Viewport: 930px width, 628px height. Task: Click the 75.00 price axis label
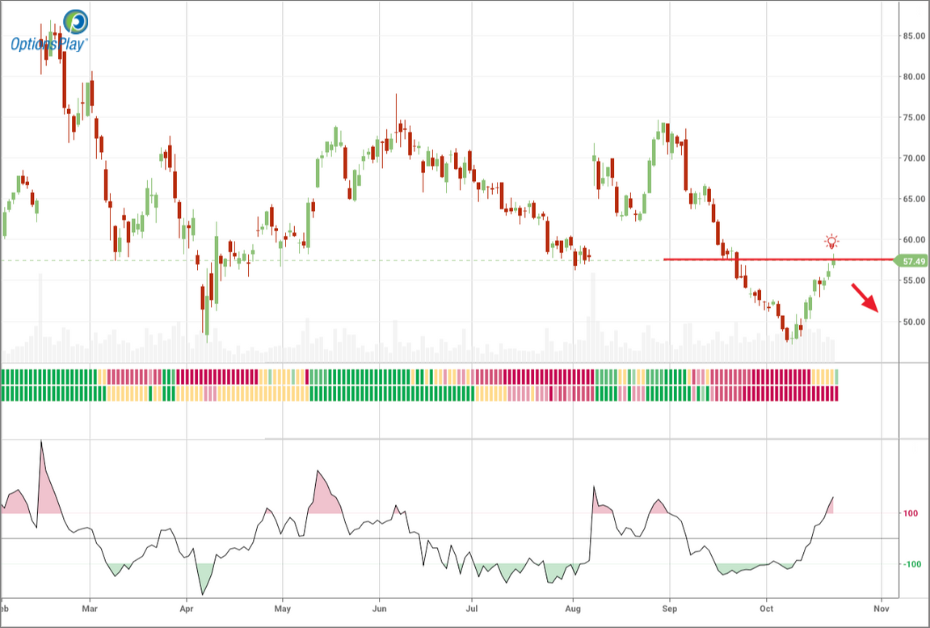pyautogui.click(x=912, y=117)
